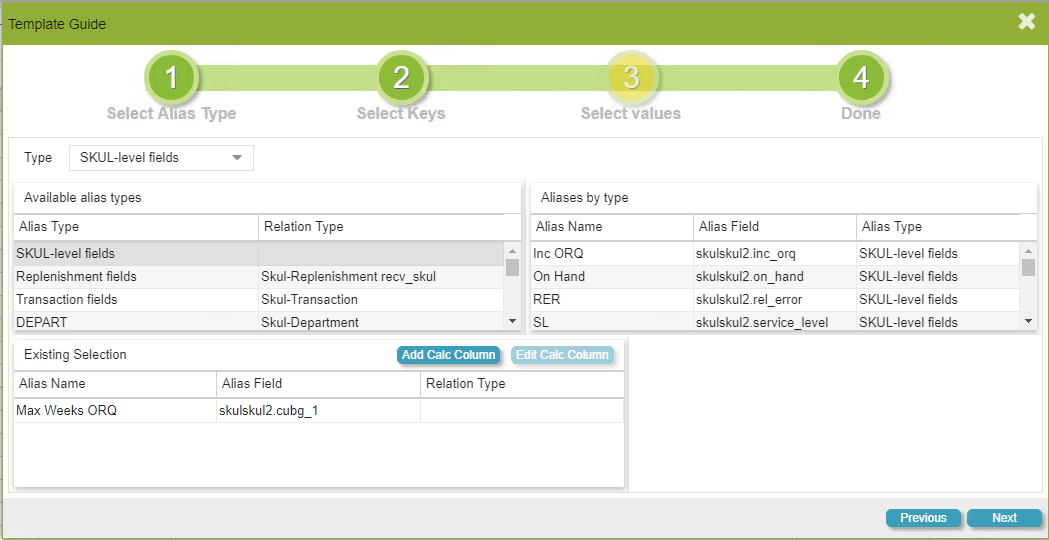Screen dimensions: 1049x540
Task: Click step 3 Select values circle
Action: click(631, 77)
